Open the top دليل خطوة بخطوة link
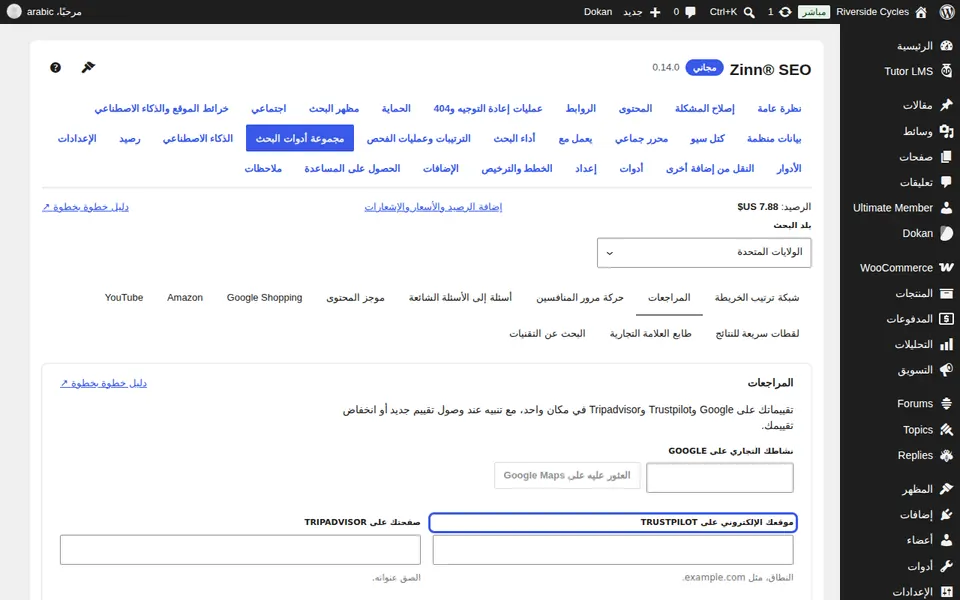Screen dimensions: 960x600 coord(85,207)
